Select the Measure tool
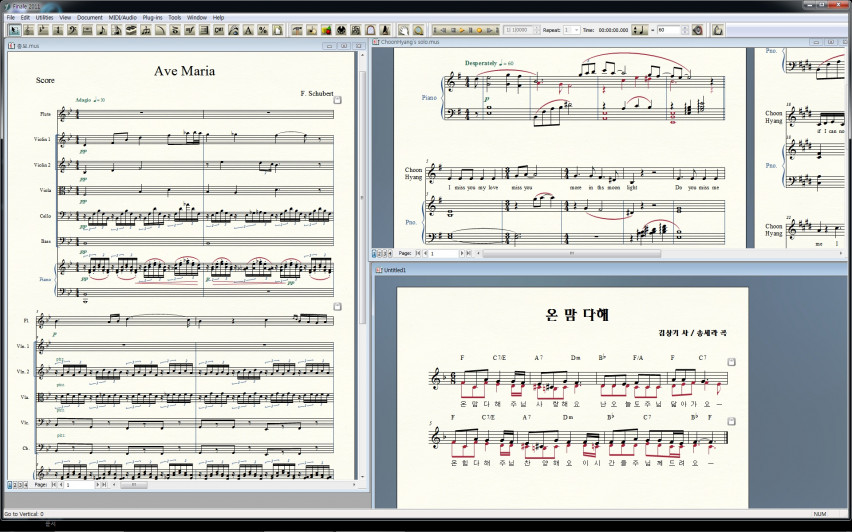Viewport: 852px width, 532px height. click(x=87, y=30)
